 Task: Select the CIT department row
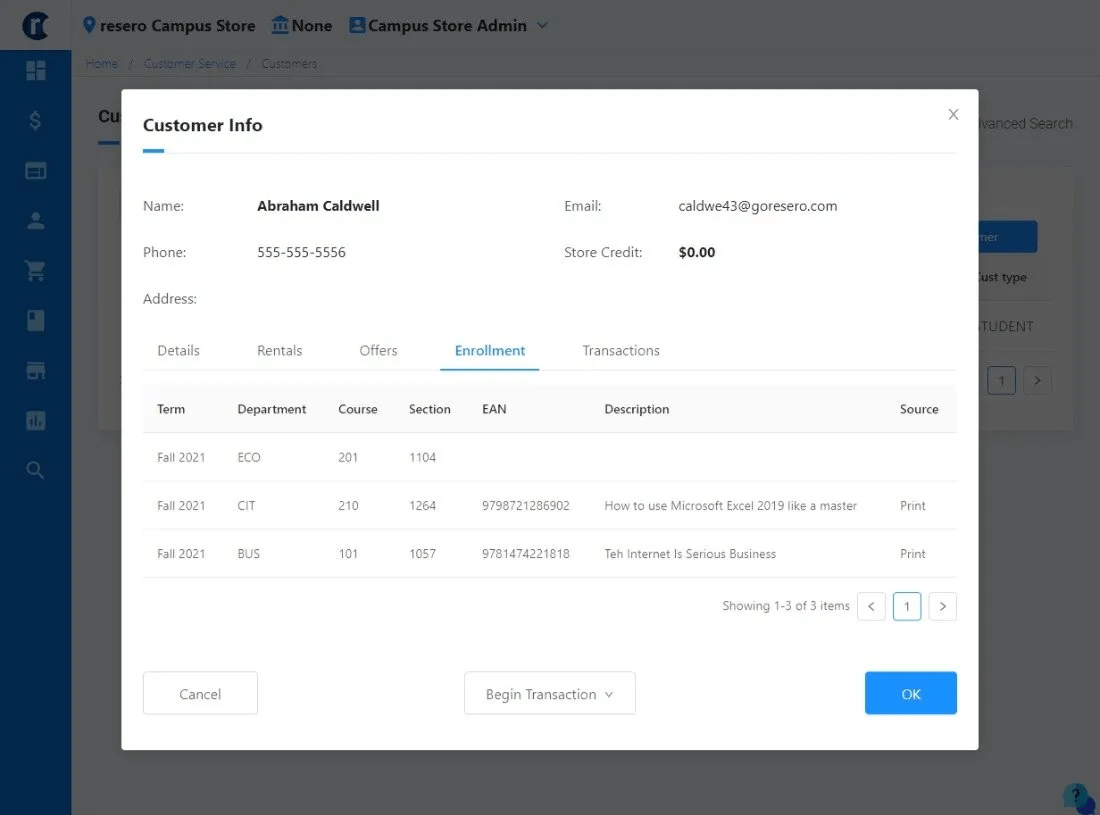click(550, 506)
